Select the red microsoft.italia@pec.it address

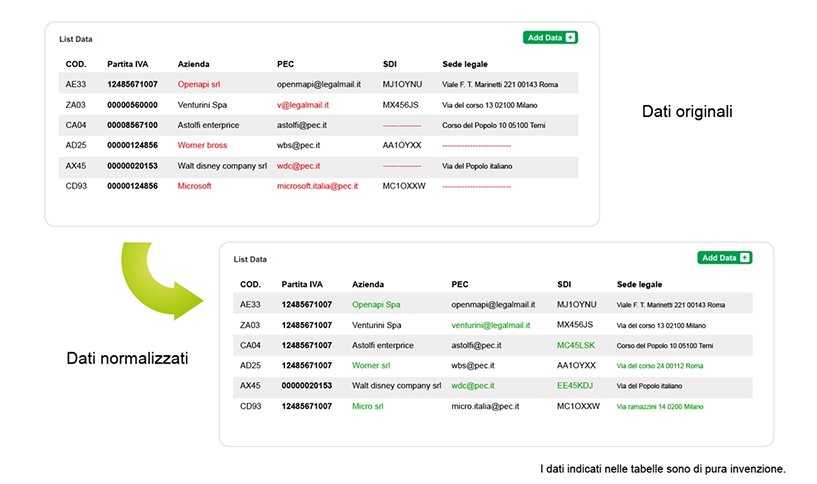pyautogui.click(x=317, y=186)
